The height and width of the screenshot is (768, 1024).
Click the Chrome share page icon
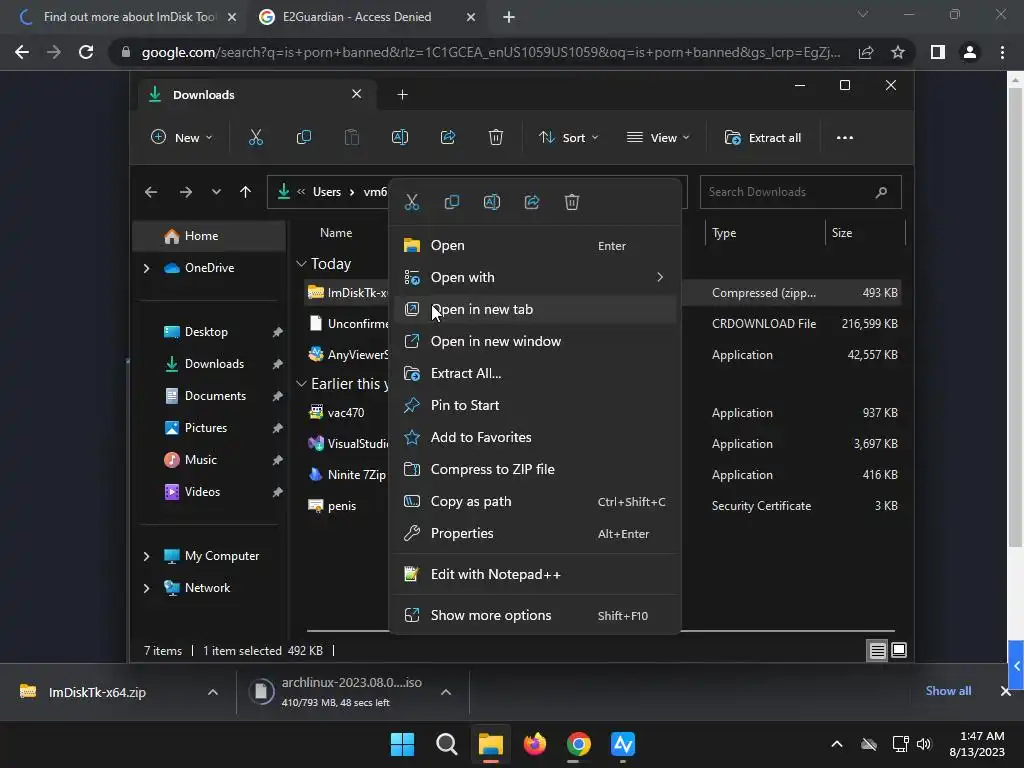pyautogui.click(x=866, y=52)
